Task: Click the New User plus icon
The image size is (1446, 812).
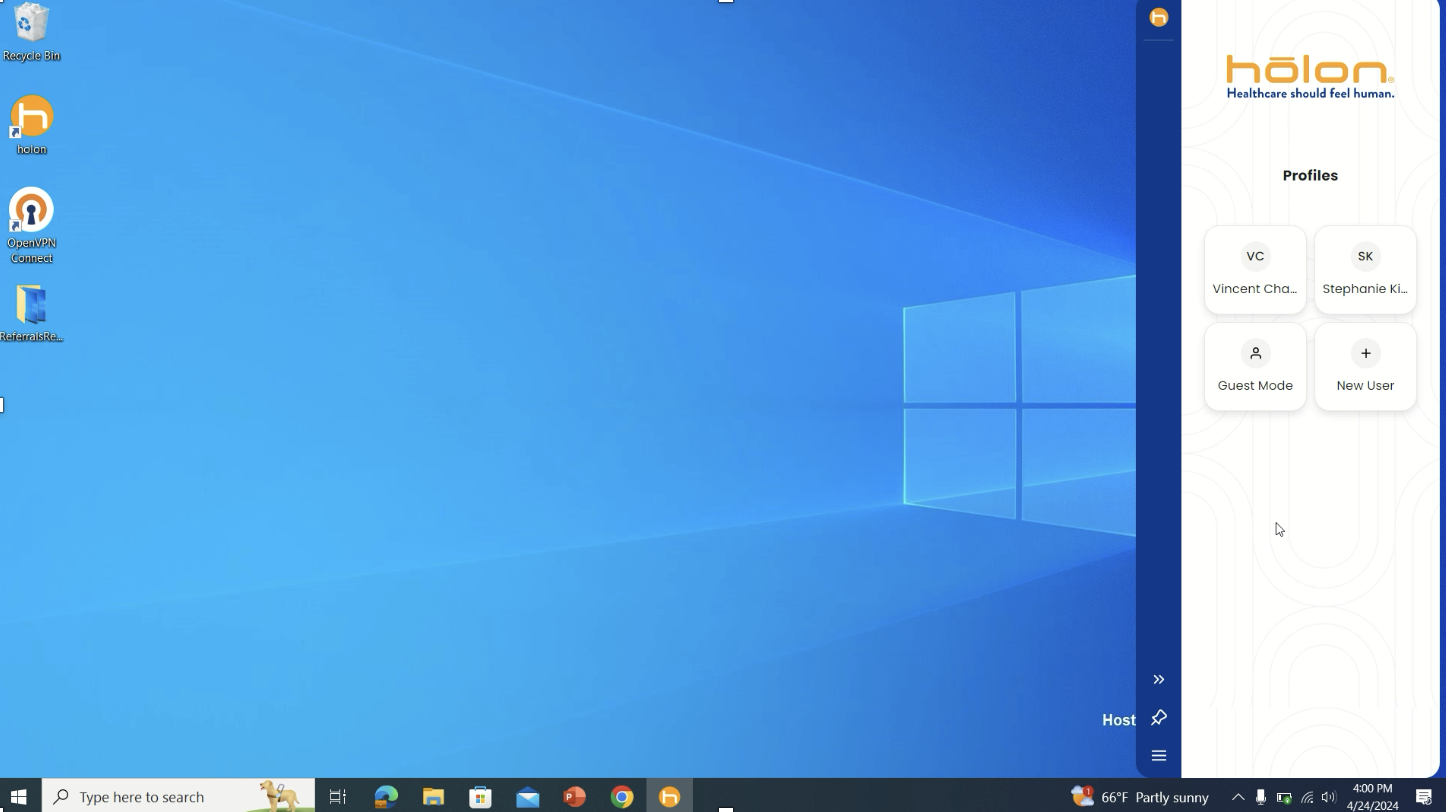Action: [1365, 353]
